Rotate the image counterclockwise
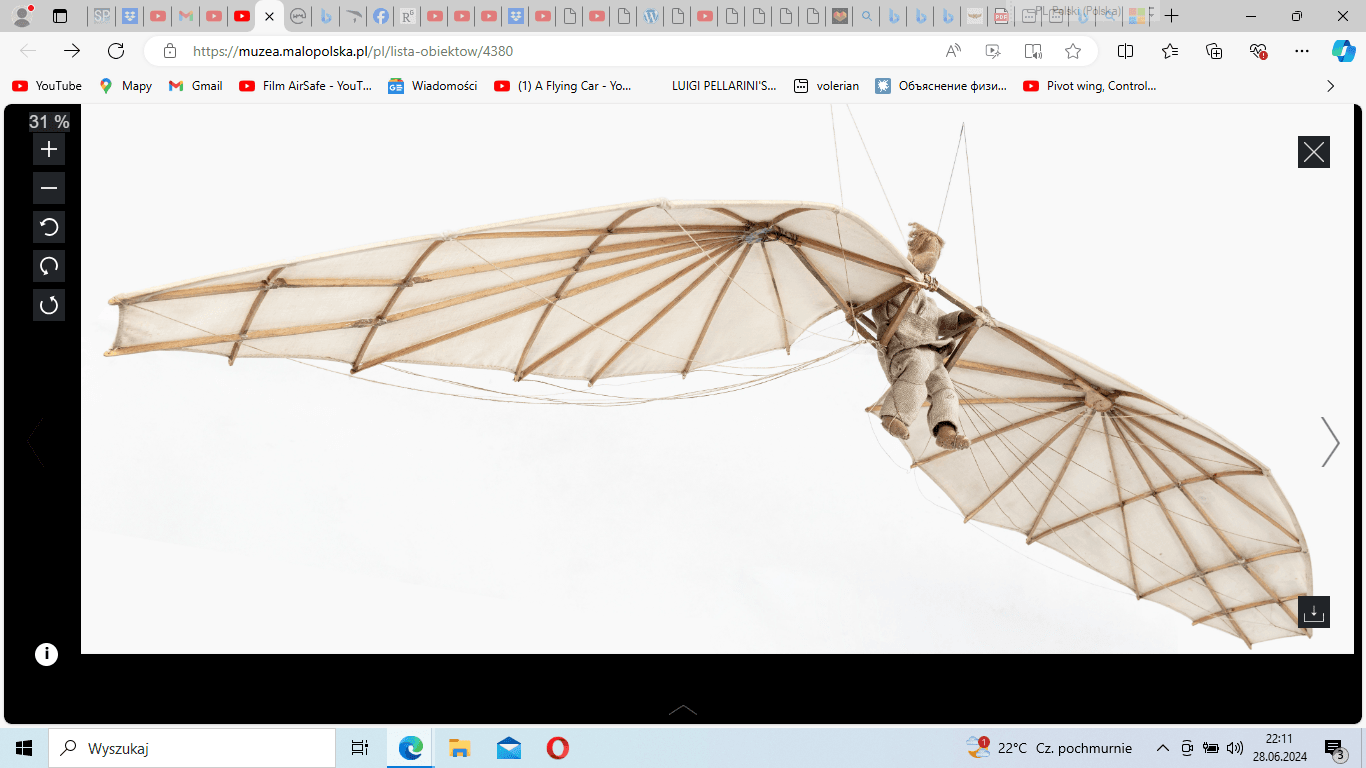This screenshot has width=1366, height=768. pyautogui.click(x=49, y=227)
